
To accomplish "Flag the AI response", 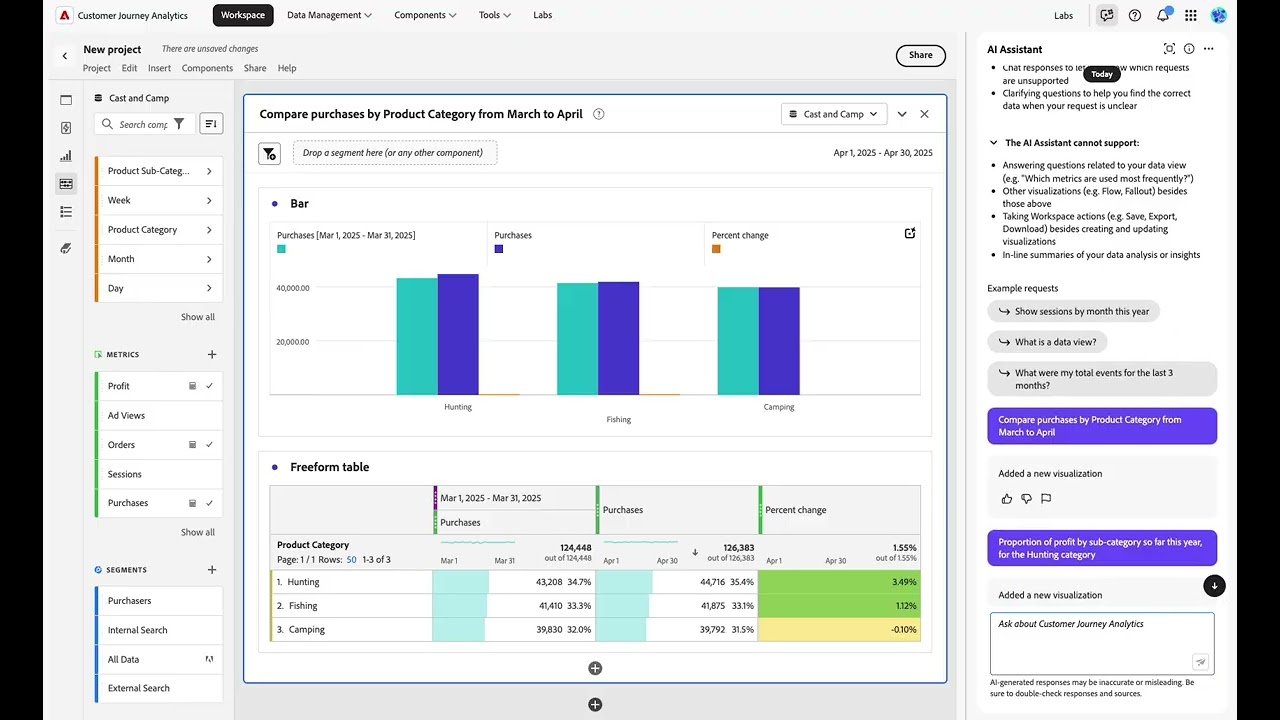I will [1046, 498].
